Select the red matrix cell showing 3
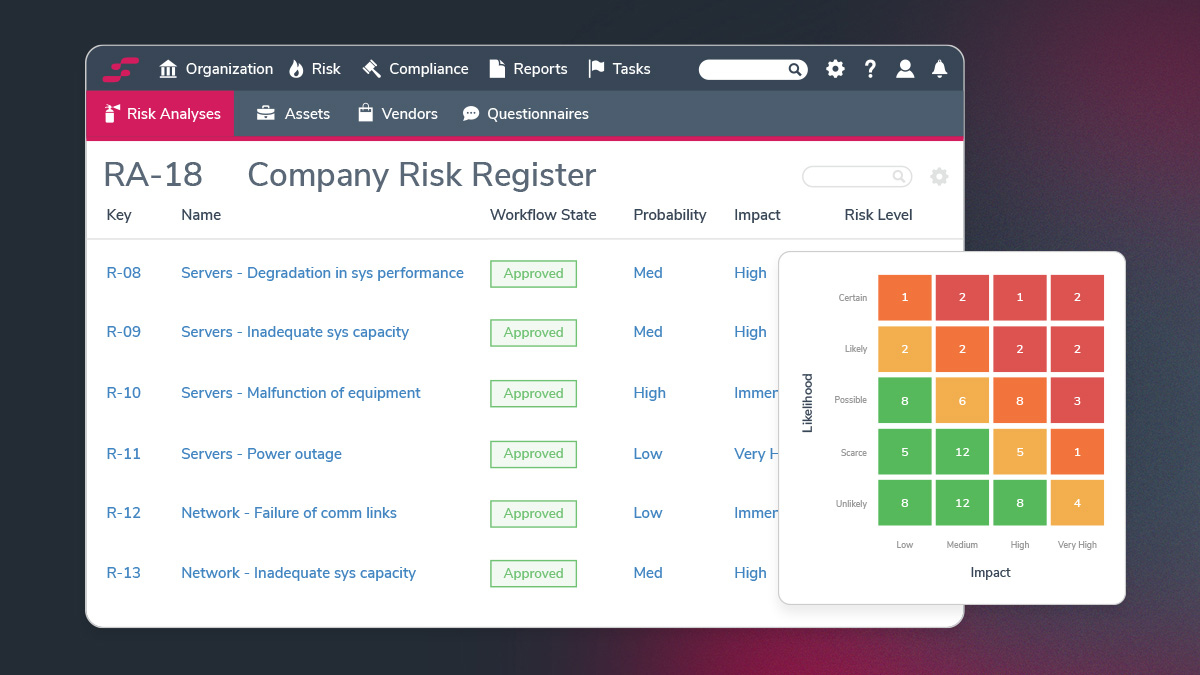This screenshot has width=1200, height=675. pos(1077,400)
